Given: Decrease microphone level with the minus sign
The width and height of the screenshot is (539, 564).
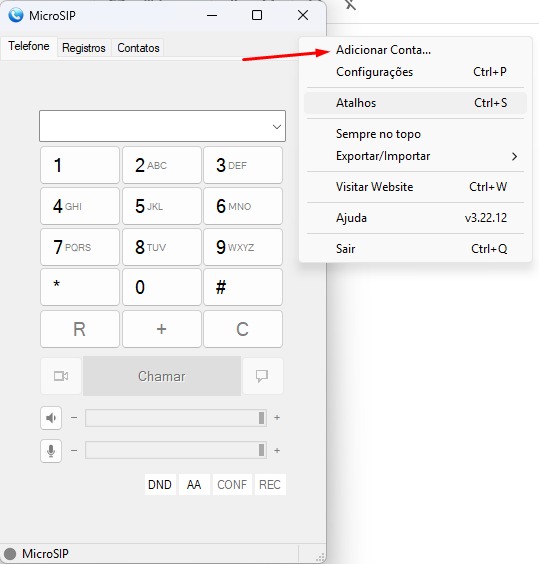Looking at the screenshot, I should 74,450.
